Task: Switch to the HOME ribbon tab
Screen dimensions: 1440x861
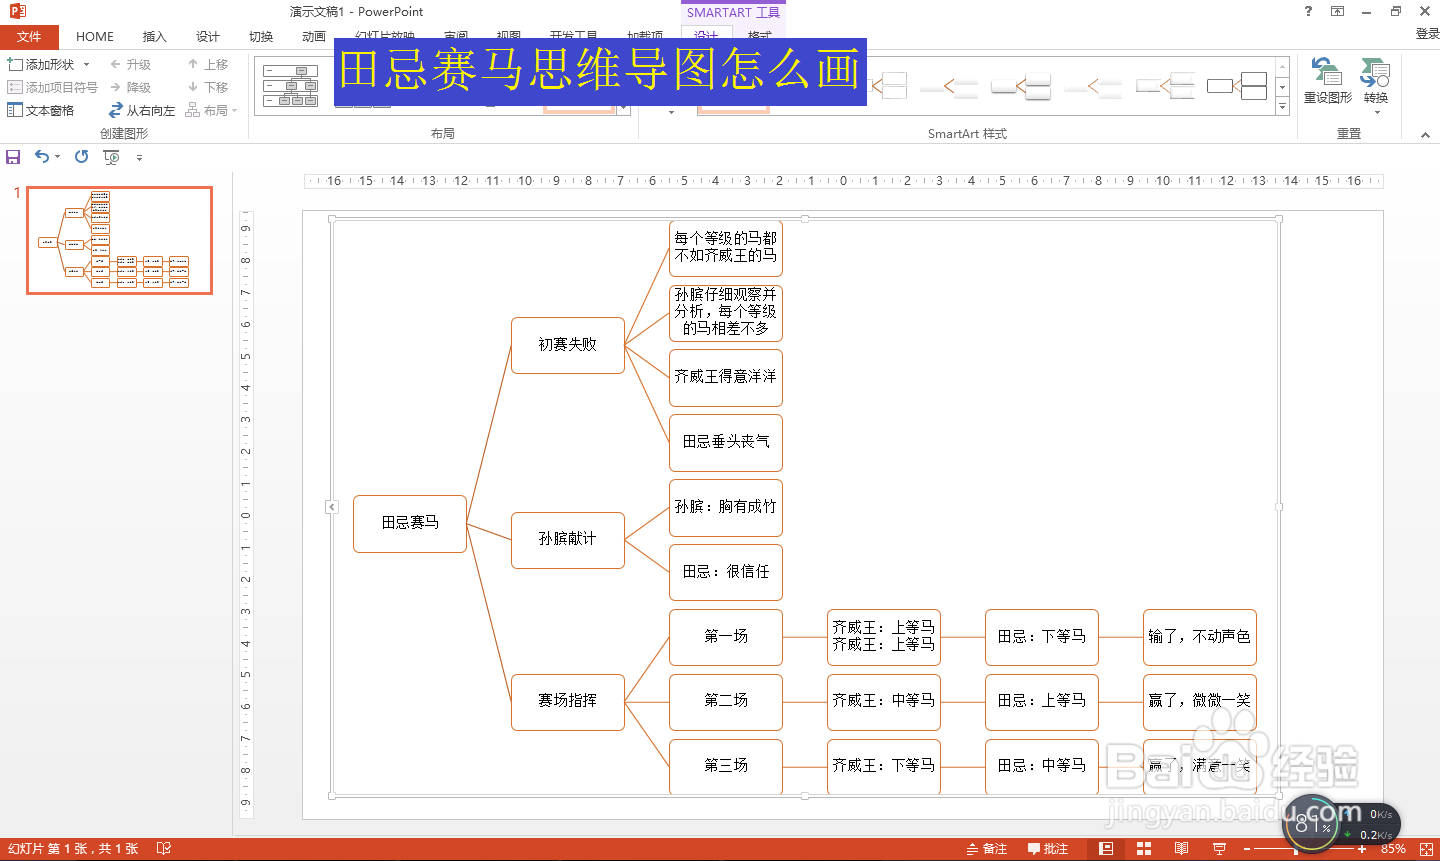Action: 95,36
